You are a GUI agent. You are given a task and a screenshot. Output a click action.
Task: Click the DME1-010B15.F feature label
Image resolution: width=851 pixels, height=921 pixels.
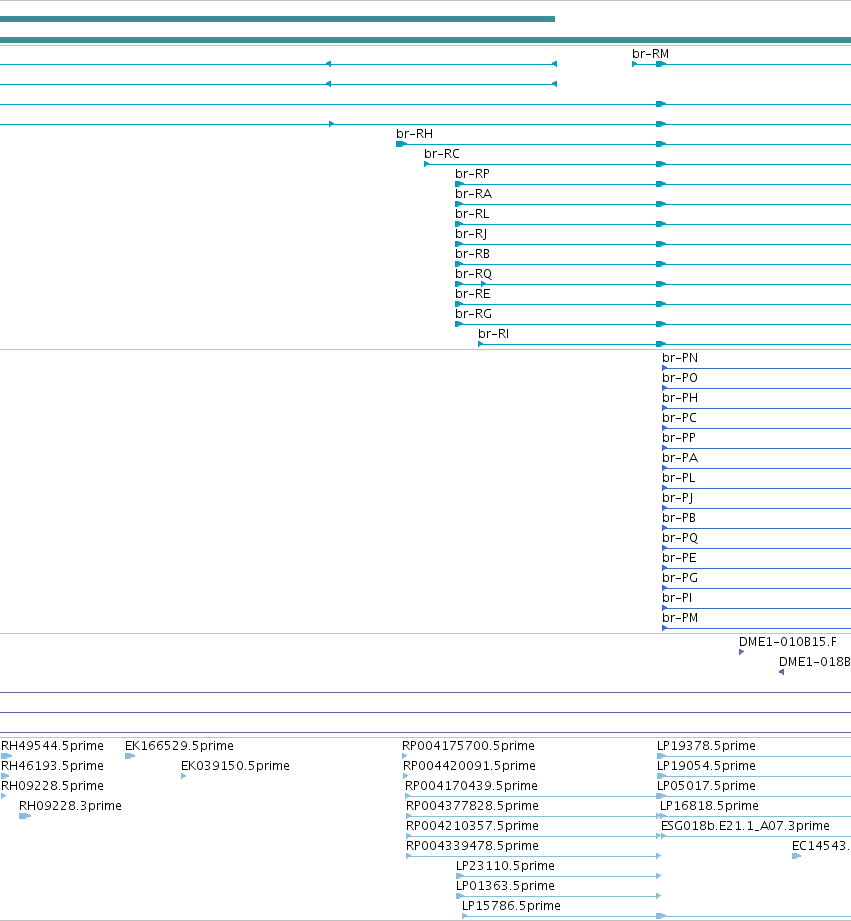pos(788,641)
